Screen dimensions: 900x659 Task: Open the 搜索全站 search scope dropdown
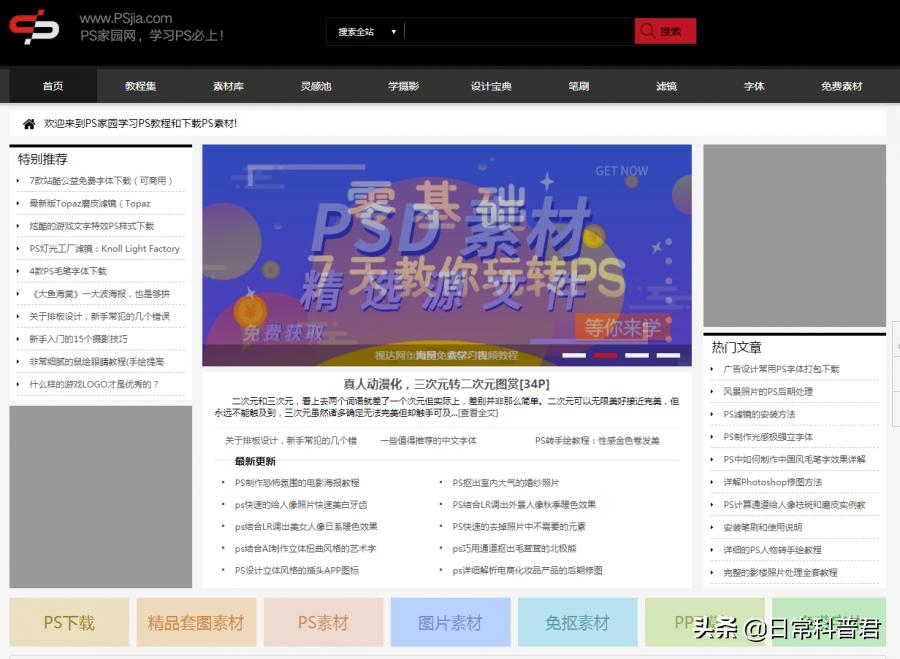tap(365, 31)
